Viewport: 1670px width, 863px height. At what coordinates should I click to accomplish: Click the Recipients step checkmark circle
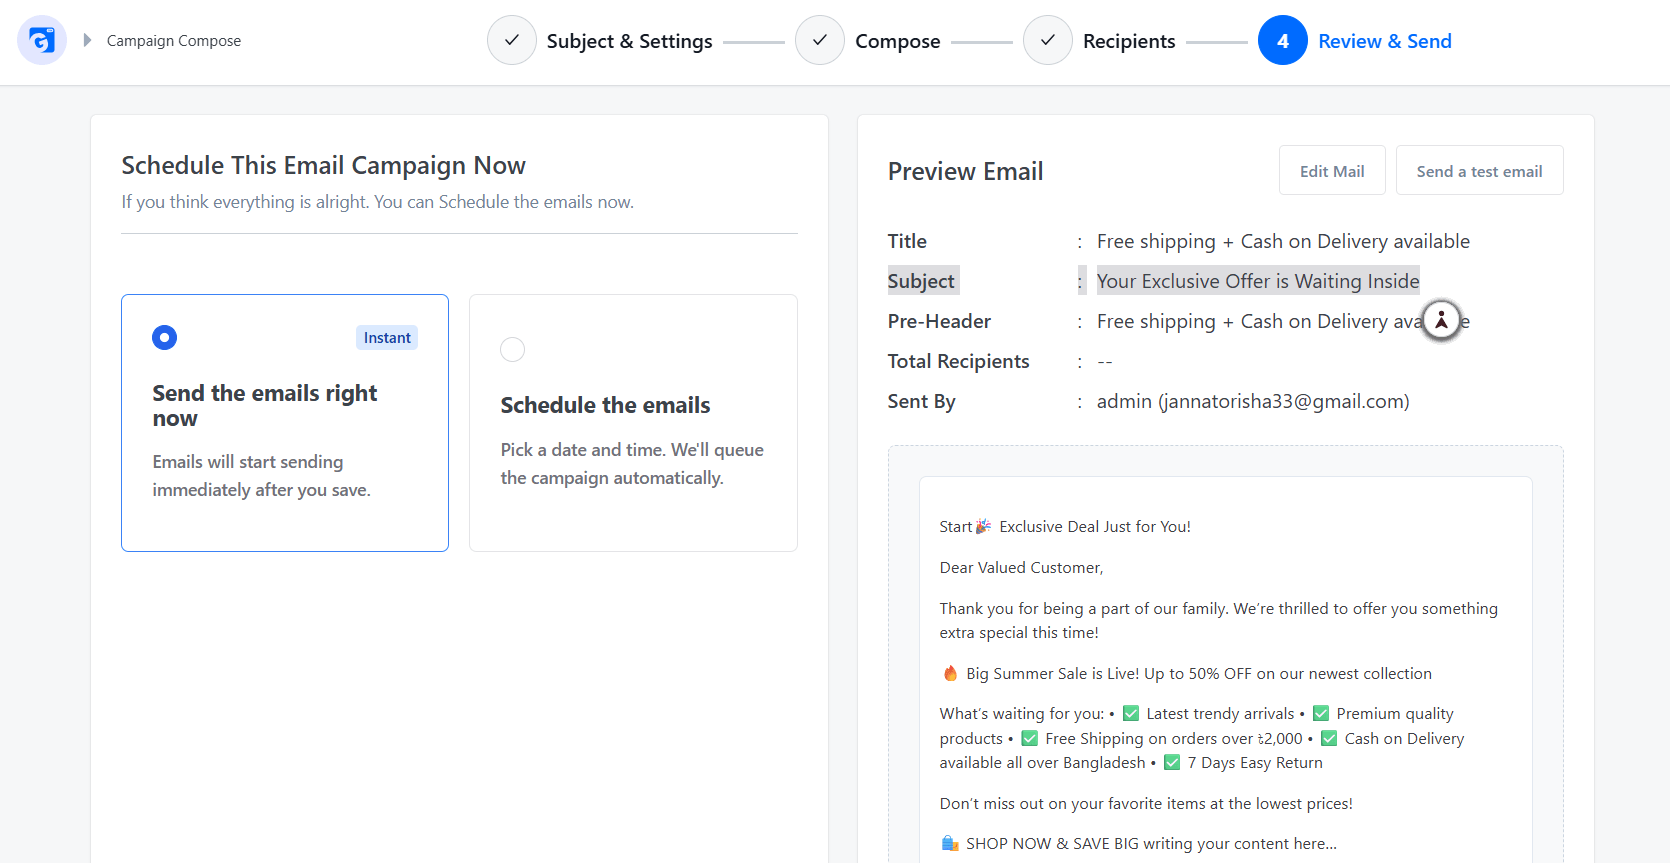[1048, 40]
